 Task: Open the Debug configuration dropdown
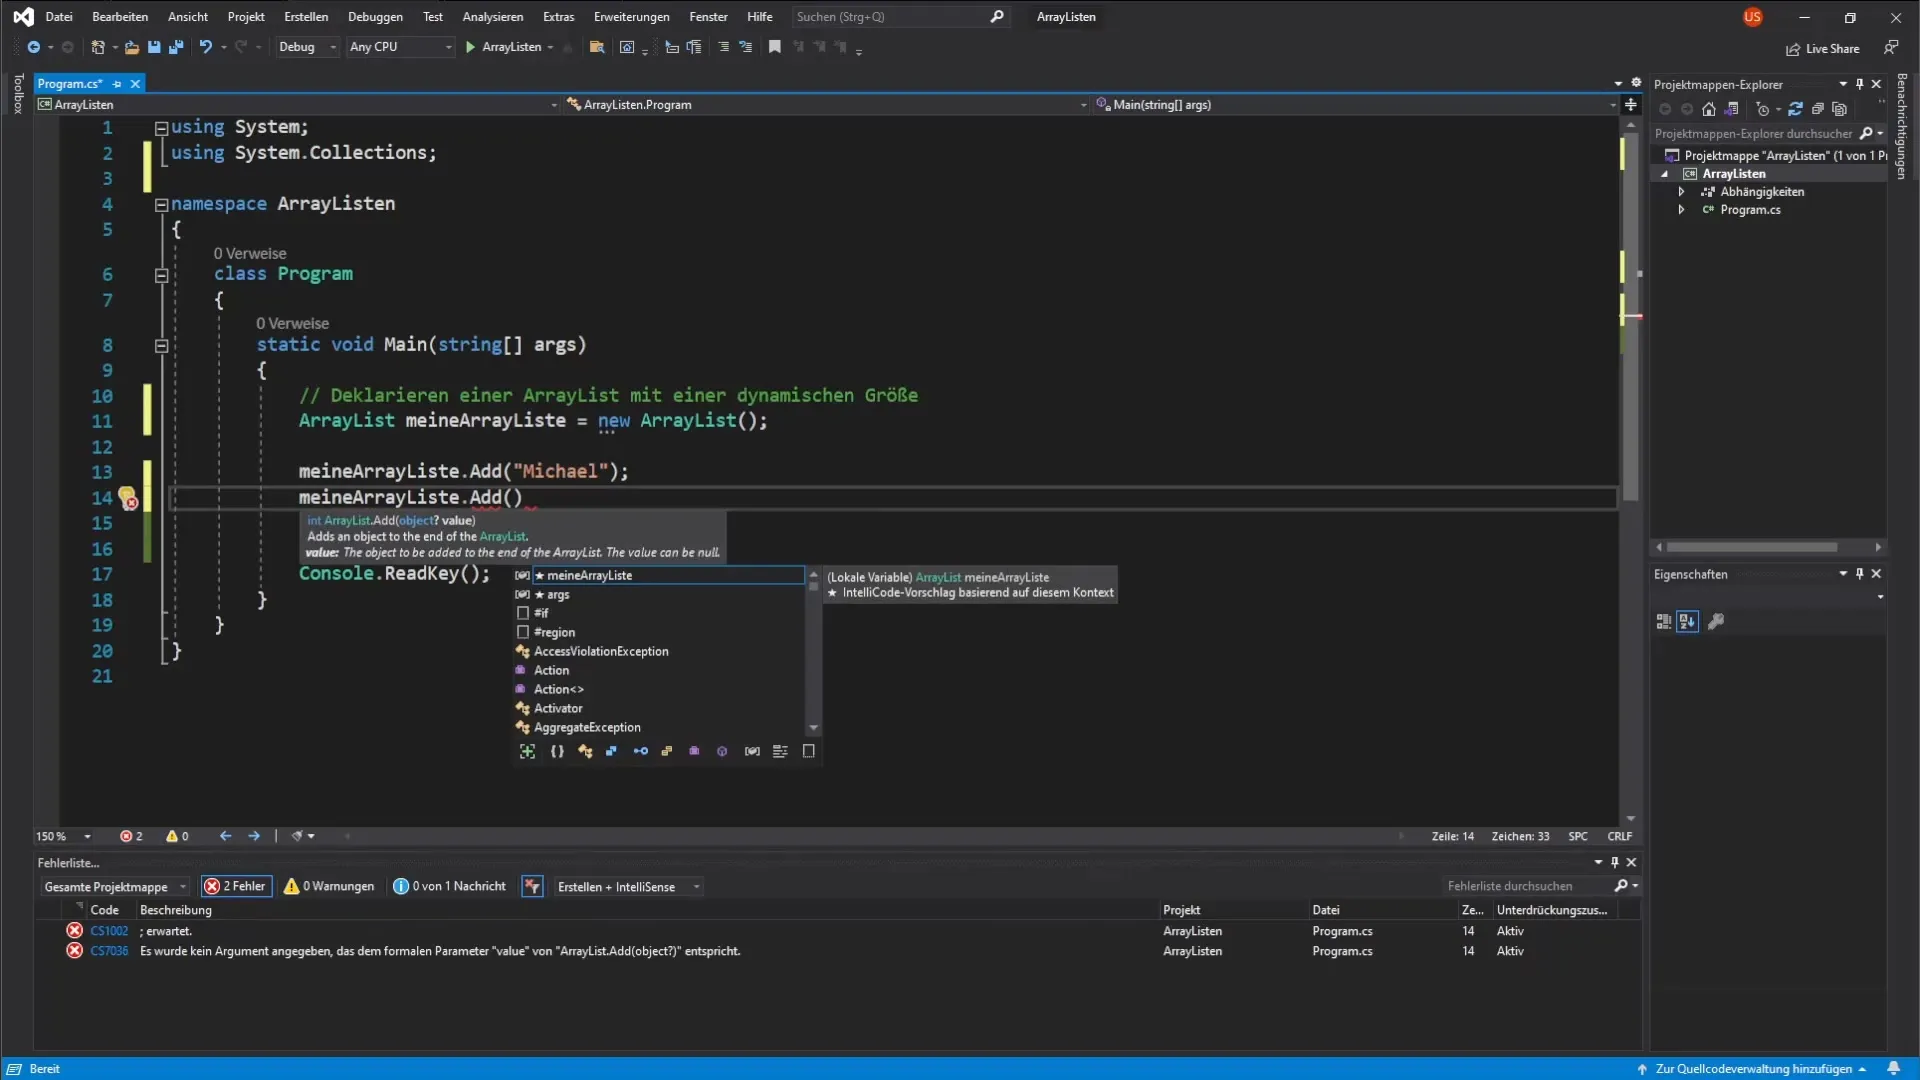pos(307,47)
